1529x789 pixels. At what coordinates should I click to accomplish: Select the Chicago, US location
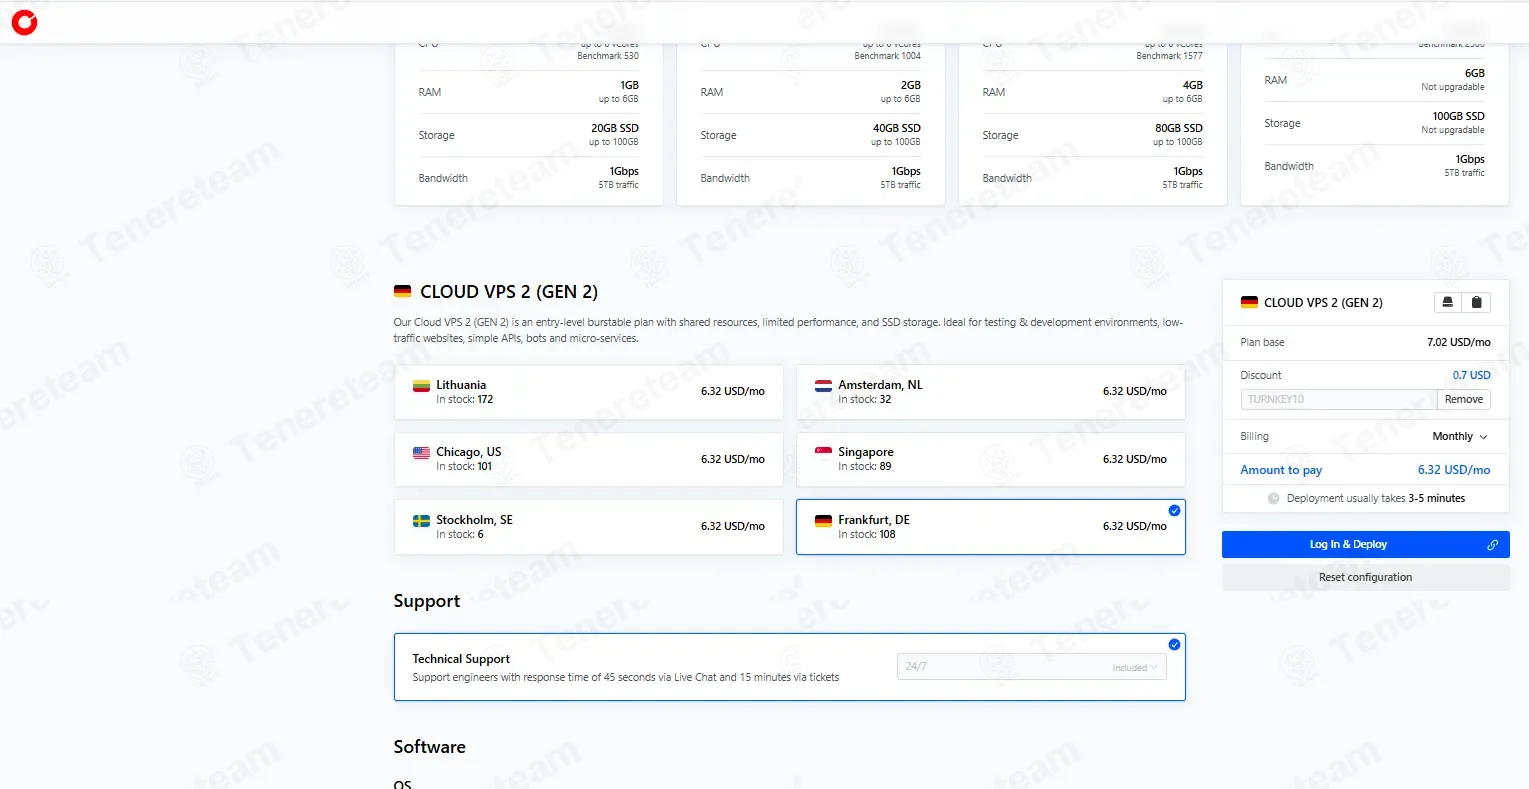pyautogui.click(x=589, y=459)
